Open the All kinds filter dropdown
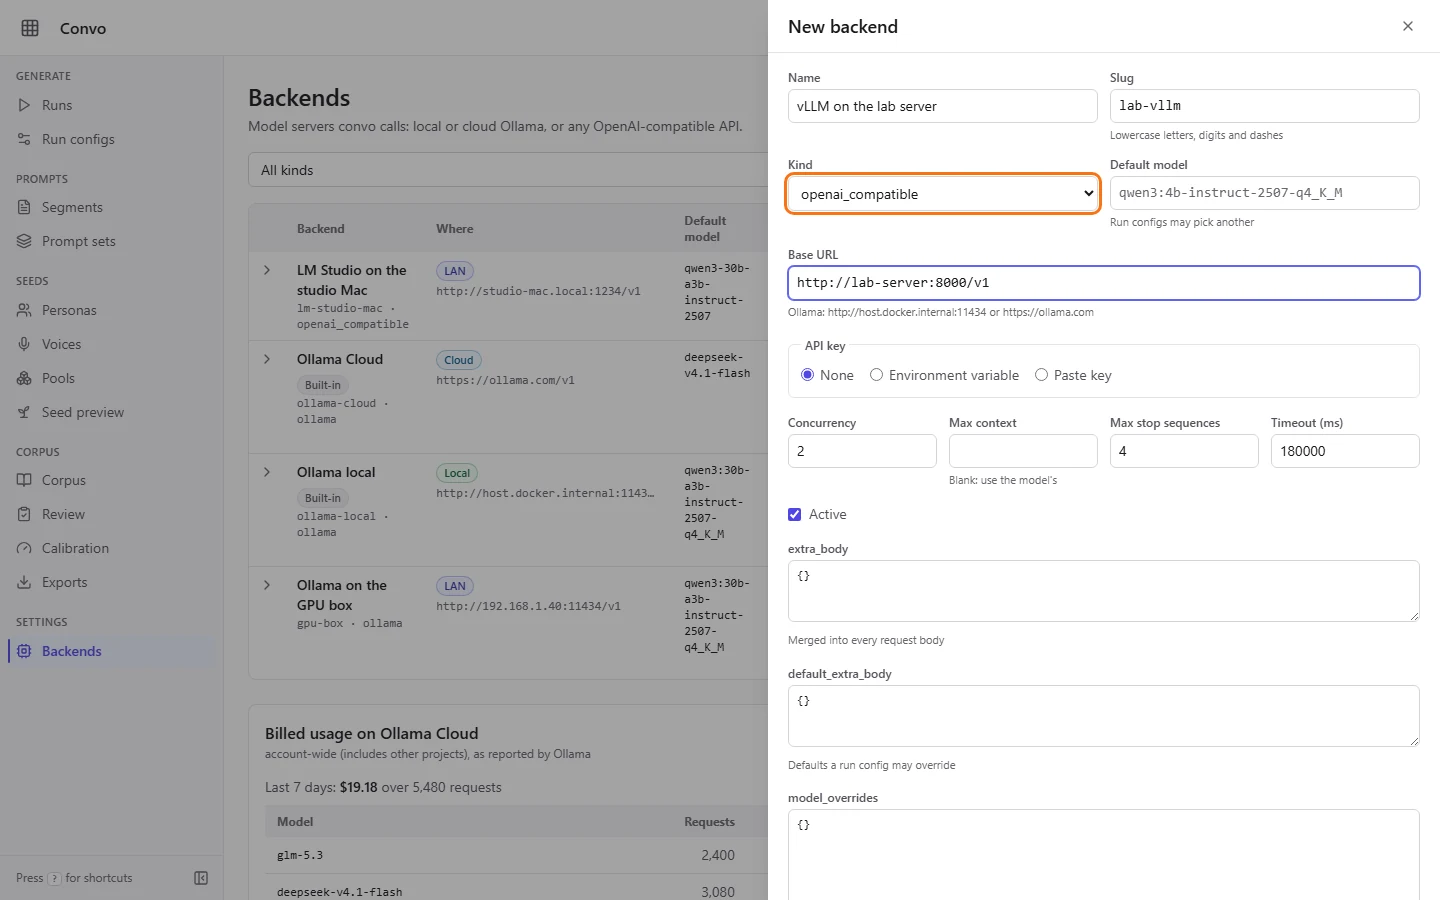This screenshot has height=900, width=1440. [508, 170]
